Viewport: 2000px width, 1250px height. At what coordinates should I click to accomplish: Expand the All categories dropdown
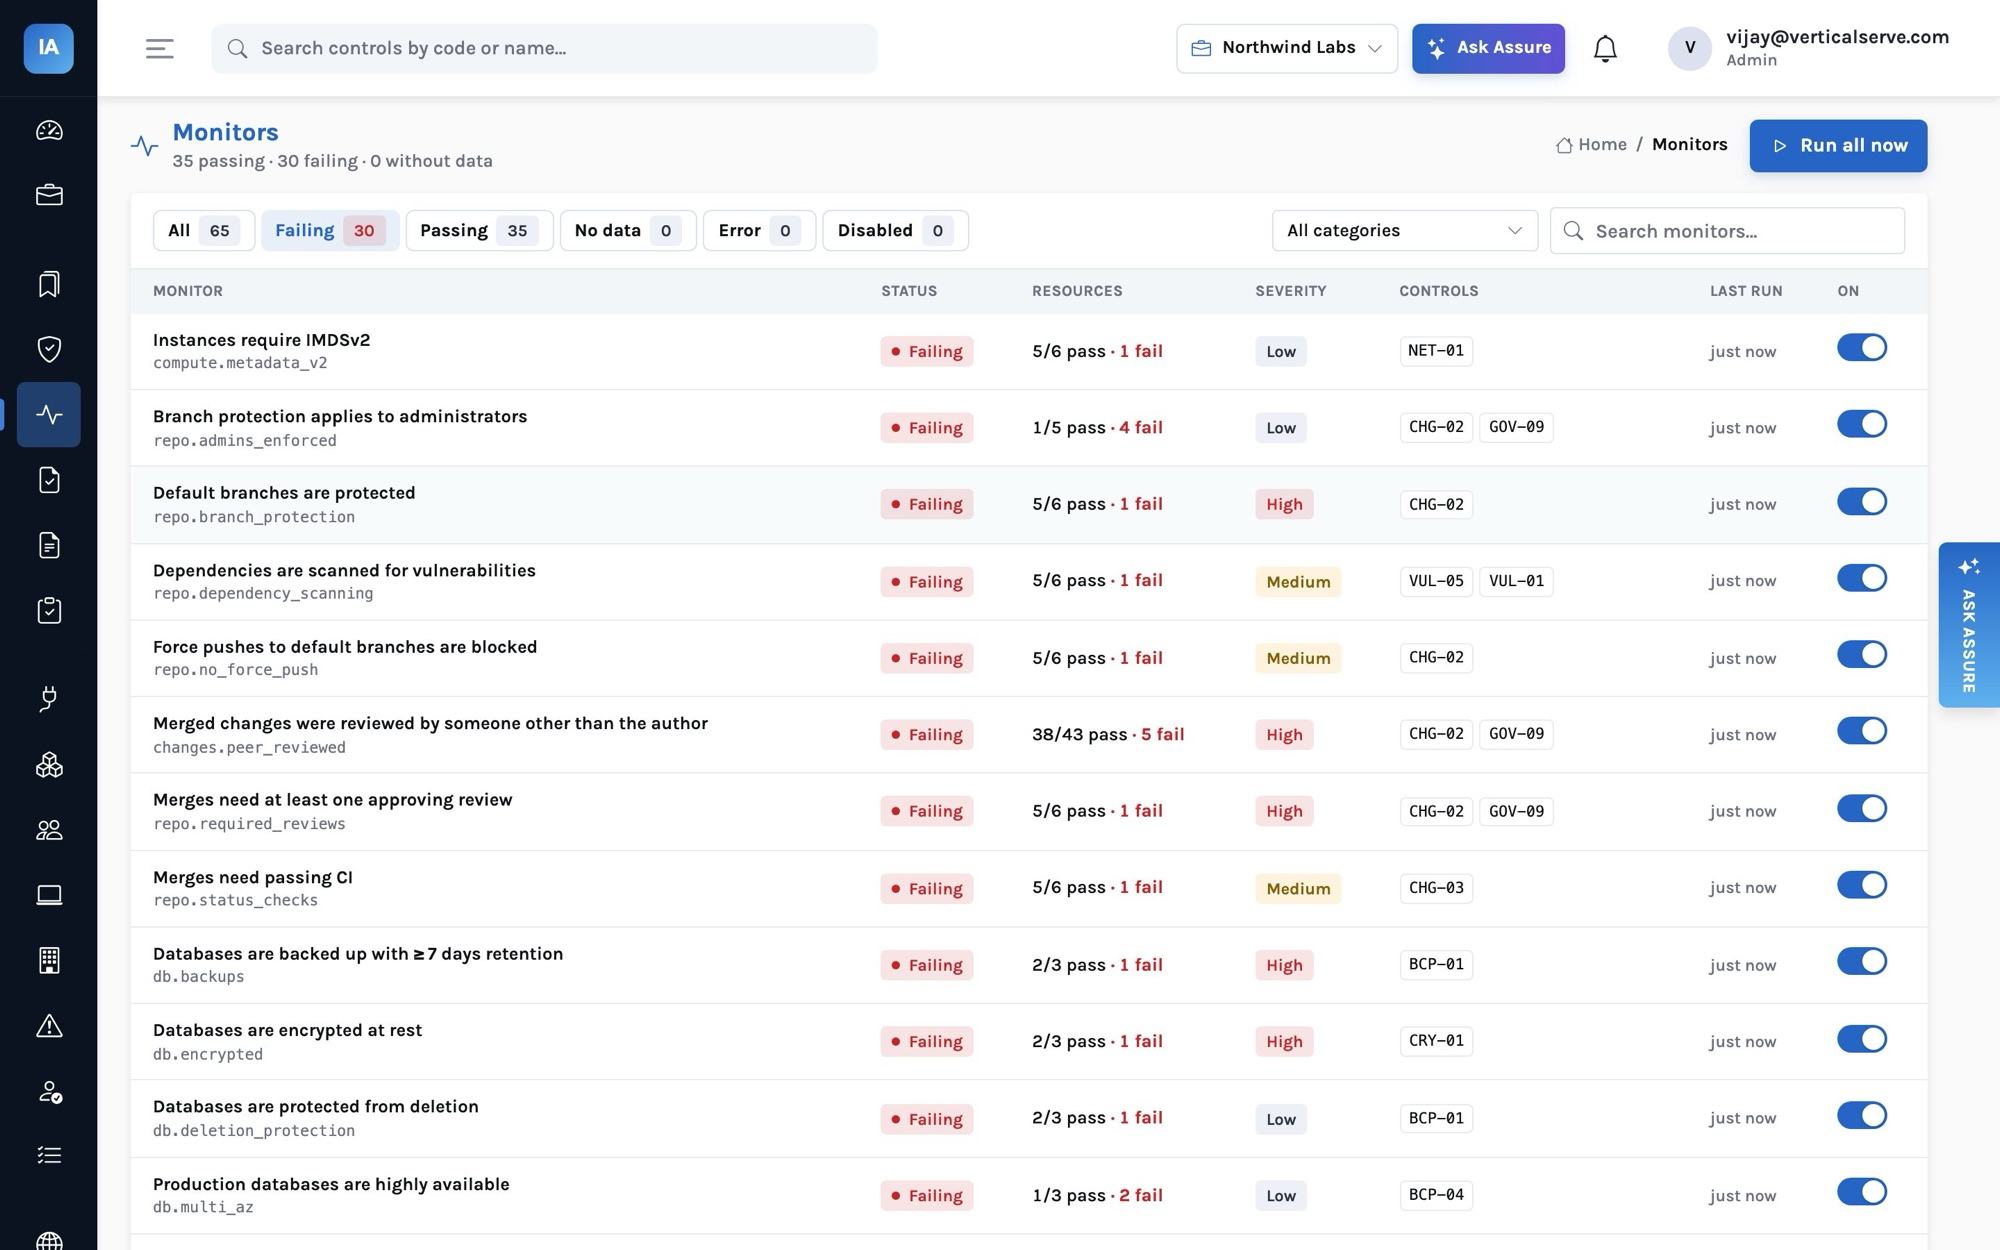click(1404, 231)
